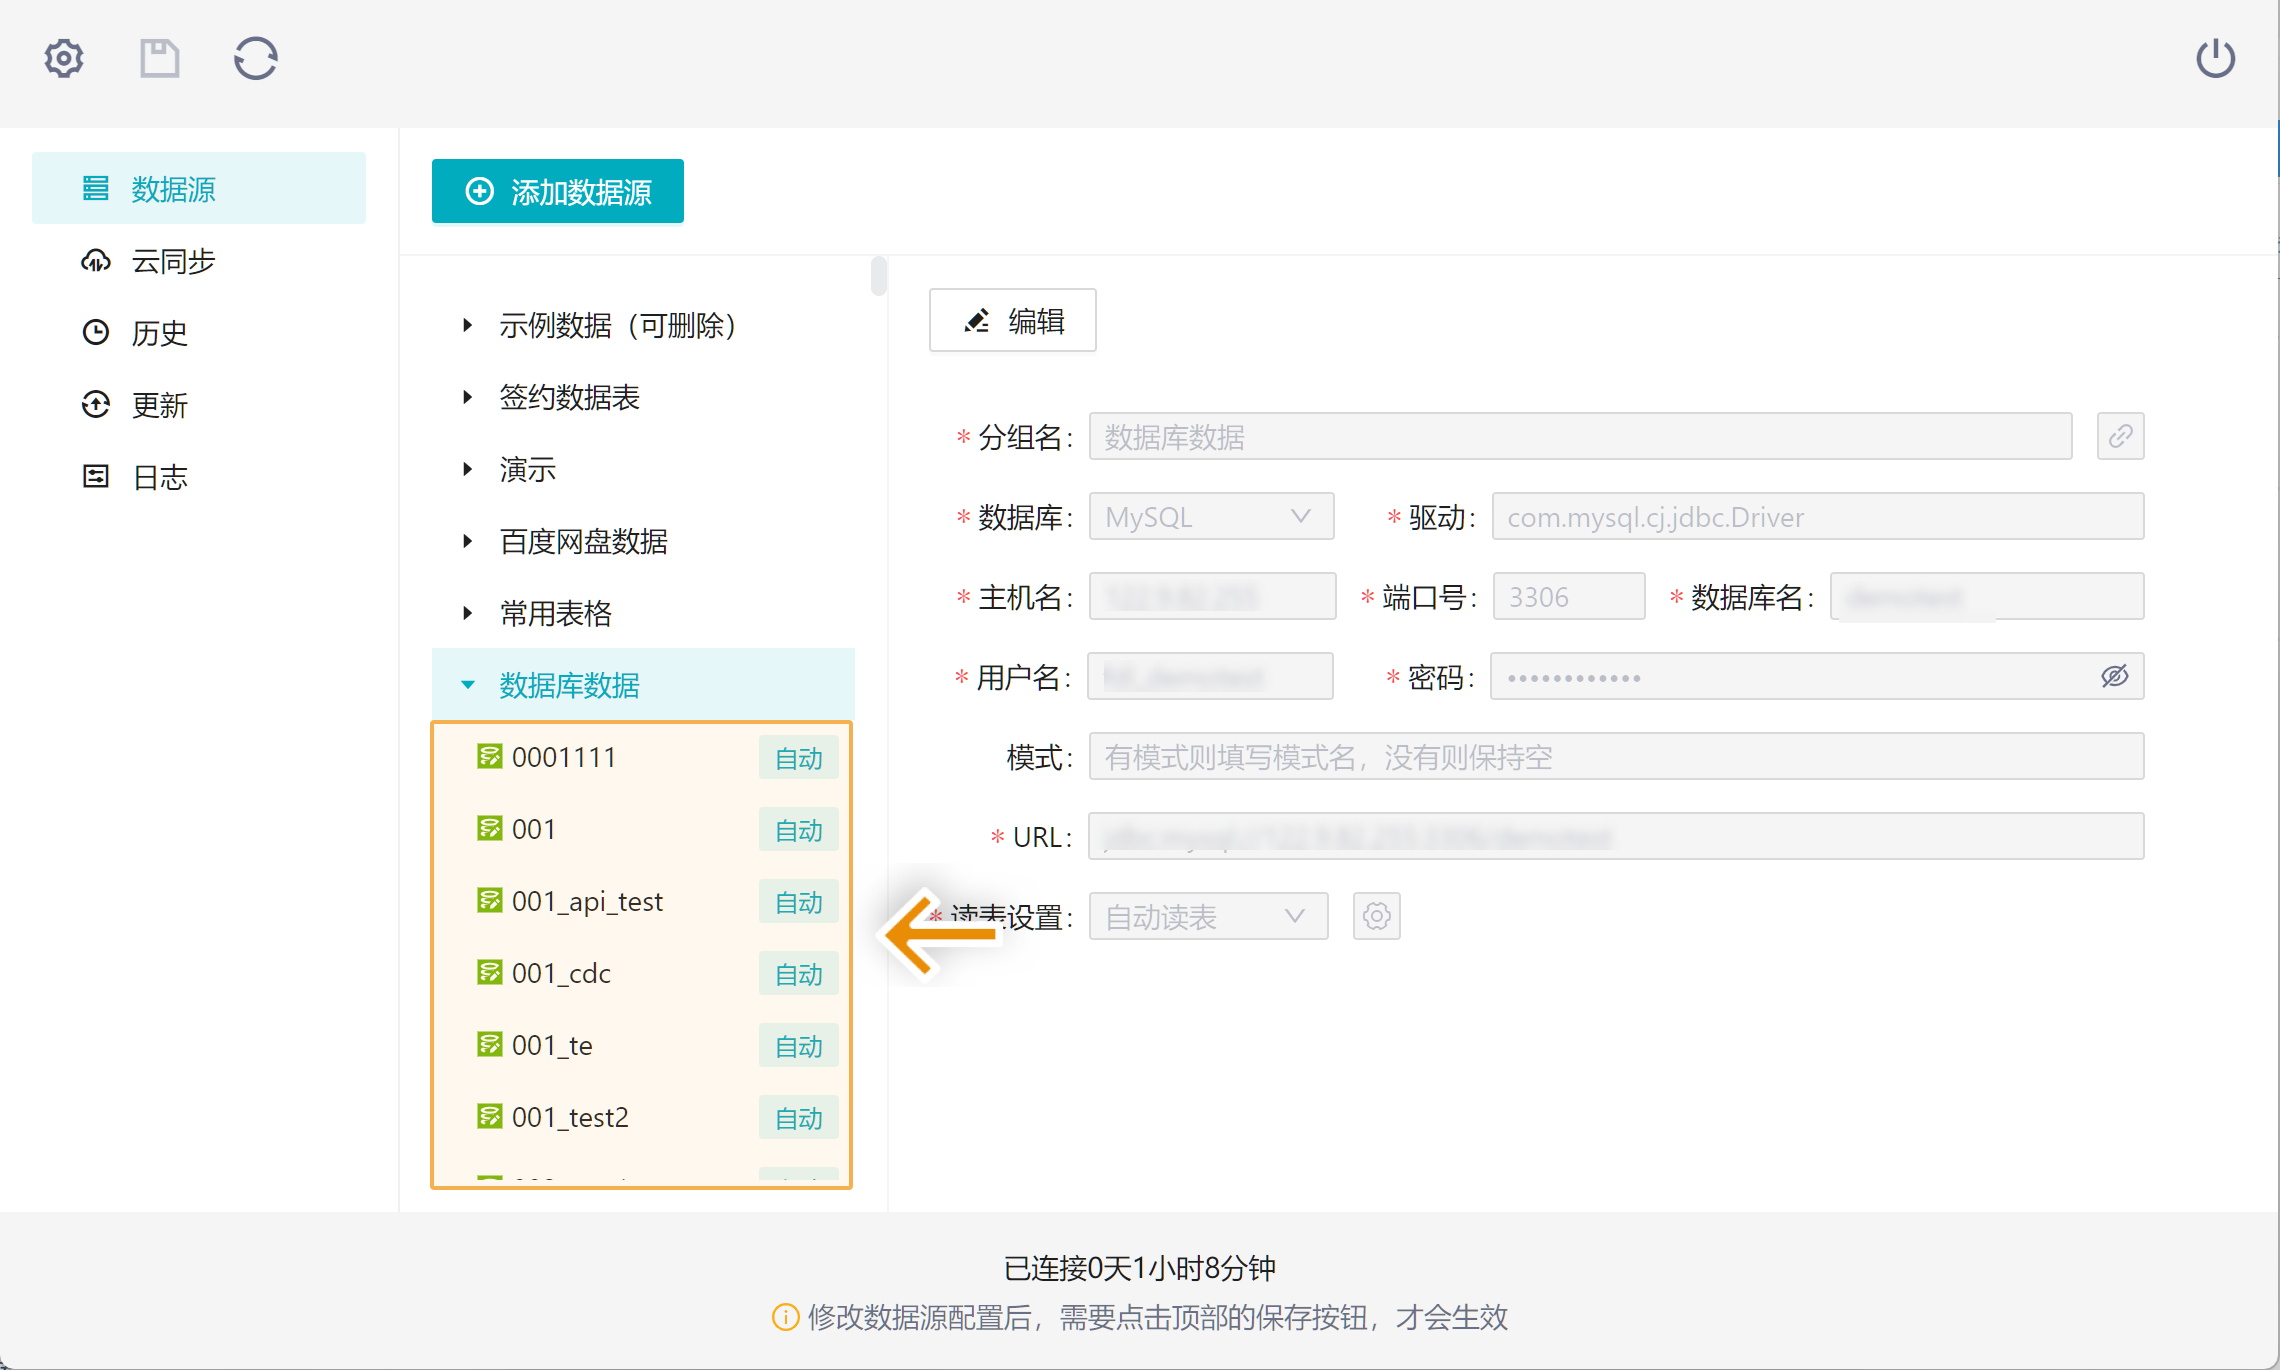The width and height of the screenshot is (2280, 1370).
Task: Open the 数据源 sidebar section
Action: (x=199, y=188)
